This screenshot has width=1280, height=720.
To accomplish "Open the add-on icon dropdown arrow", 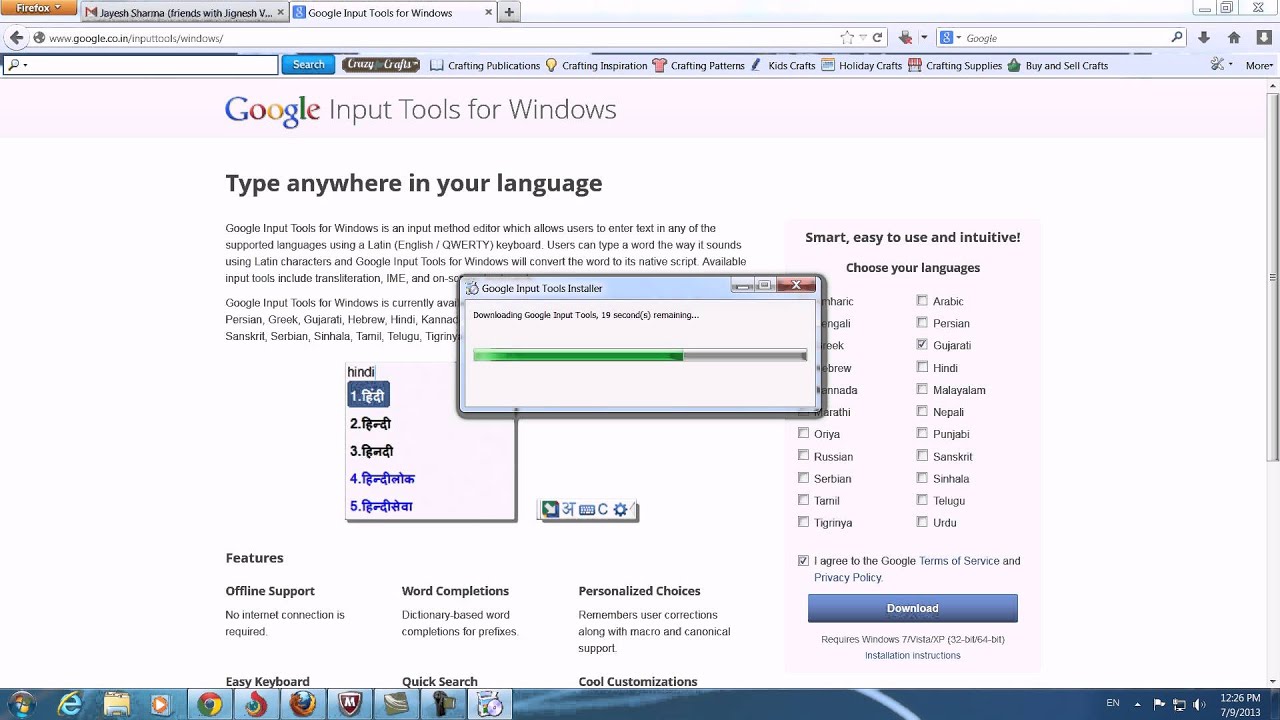I will pyautogui.click(x=923, y=38).
